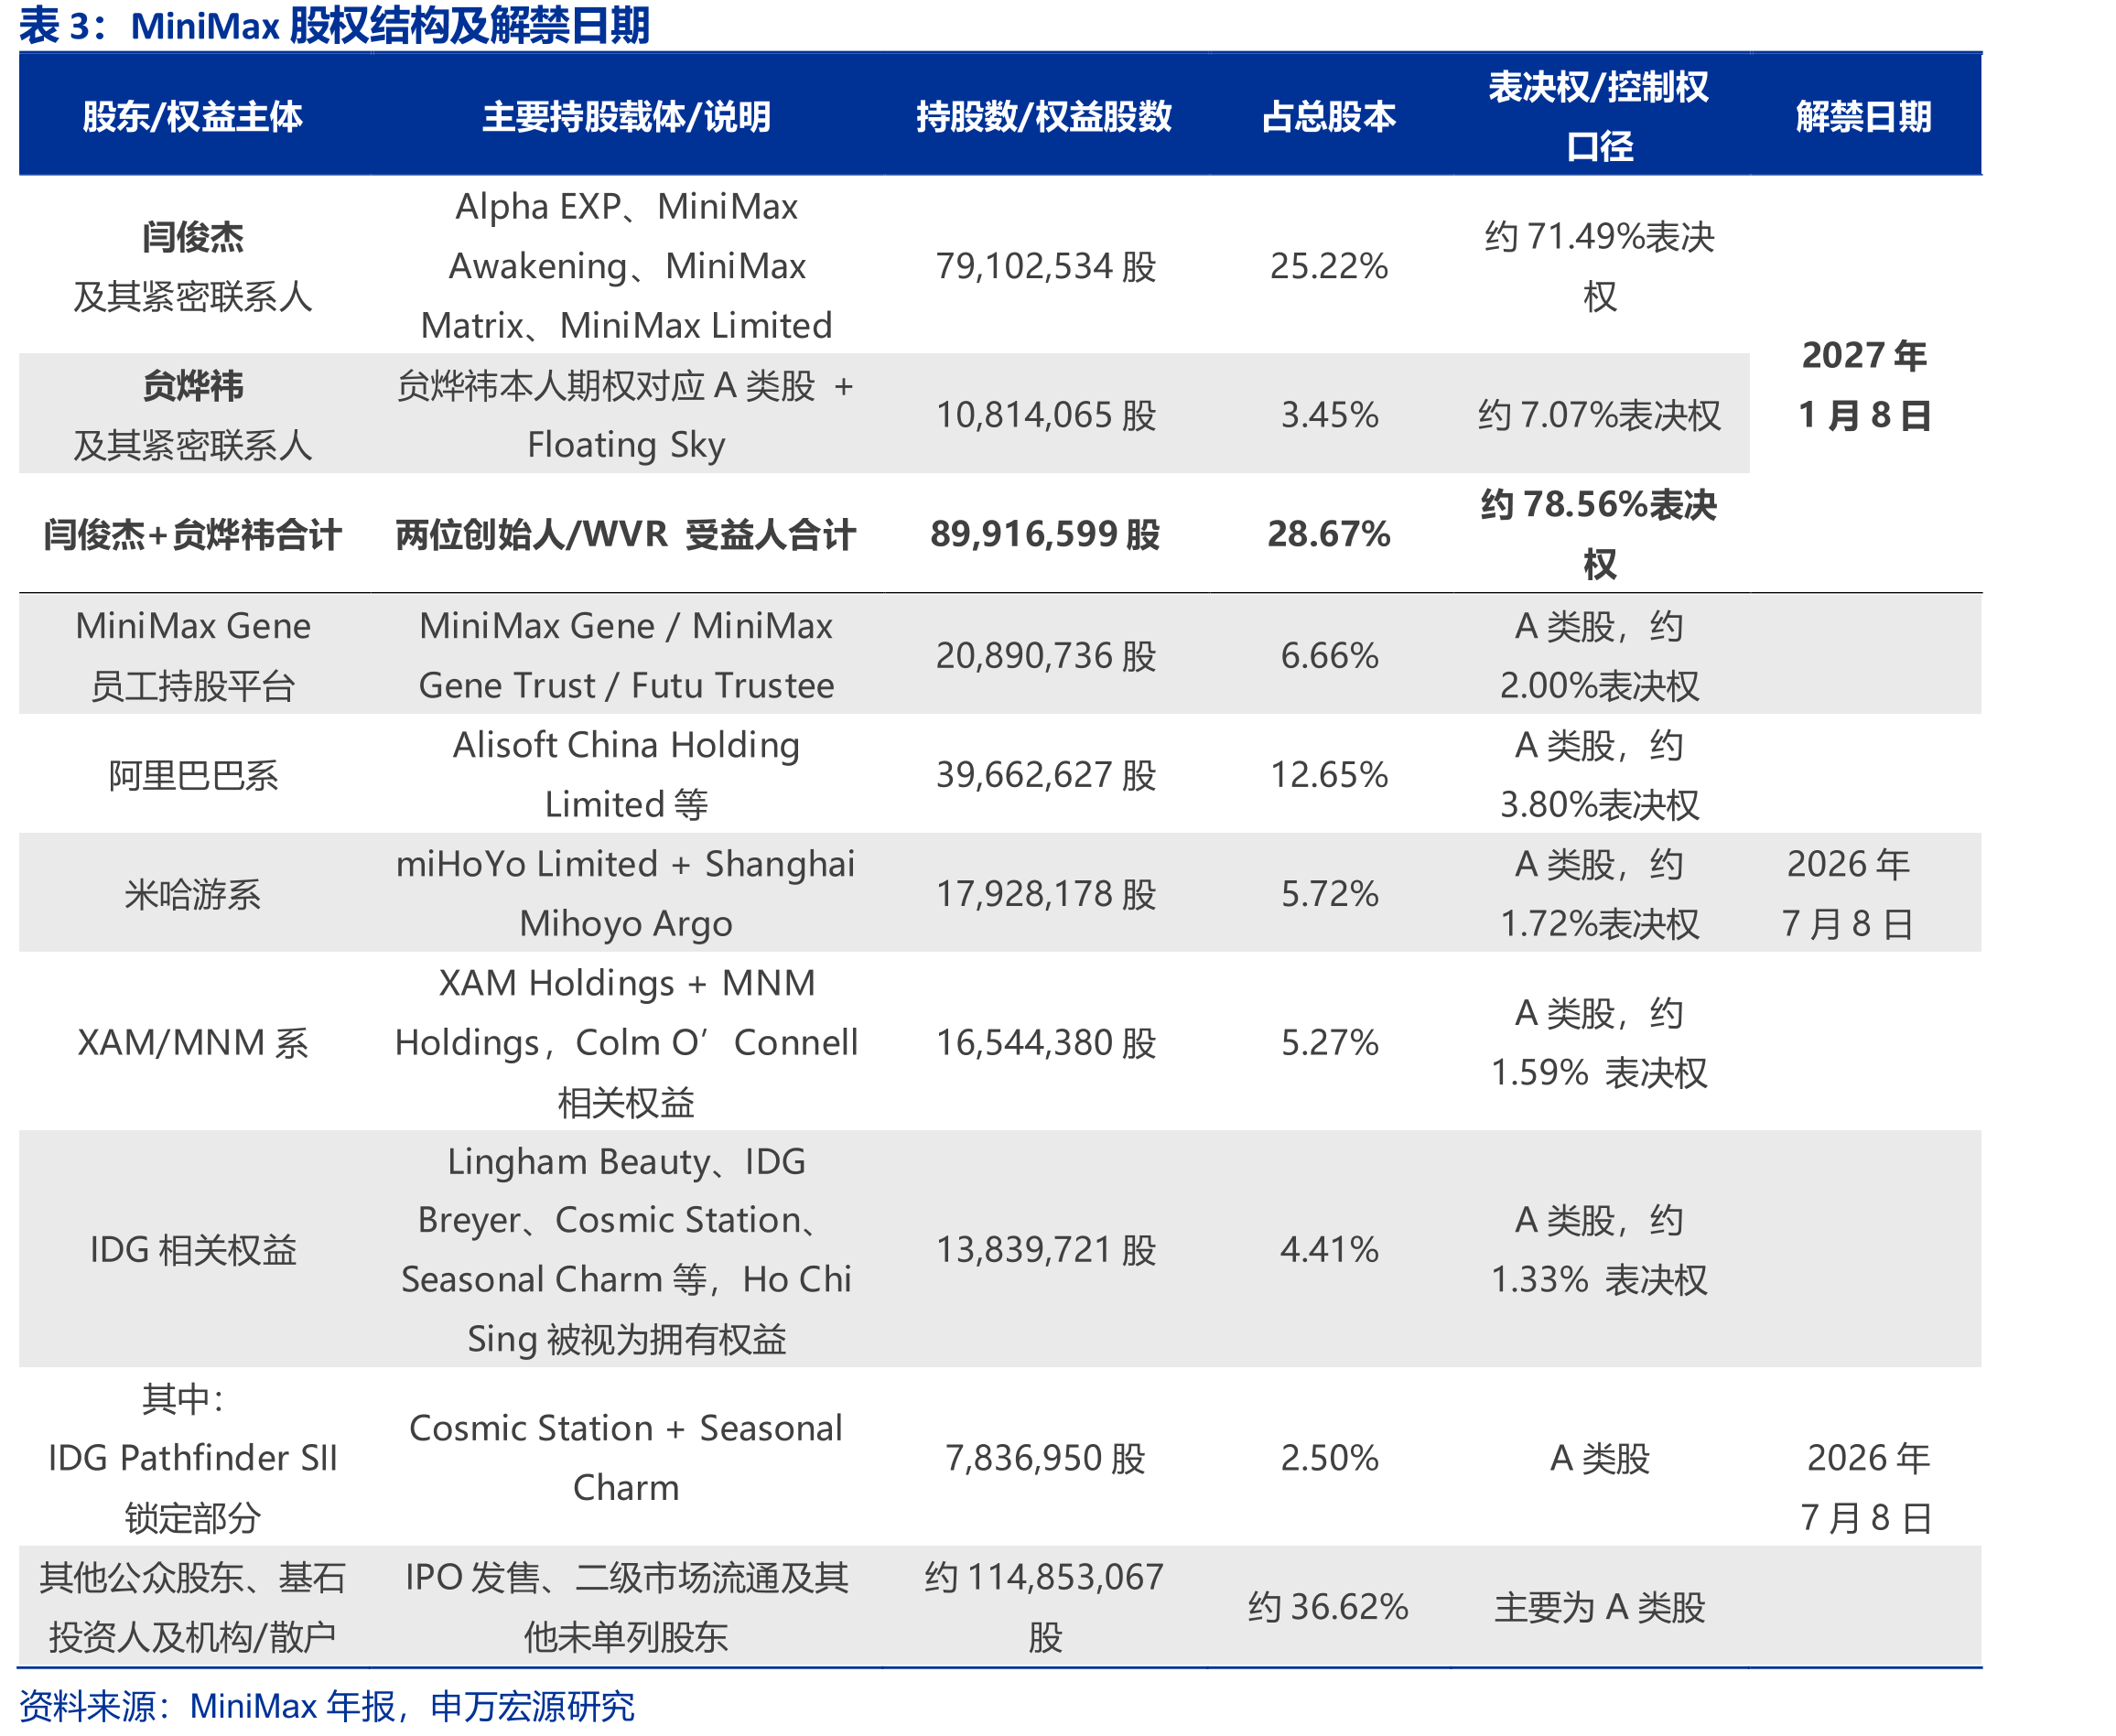The height and width of the screenshot is (1736, 2116).
Task: Click the percentage '约 36.62%'
Action: tap(1328, 1607)
